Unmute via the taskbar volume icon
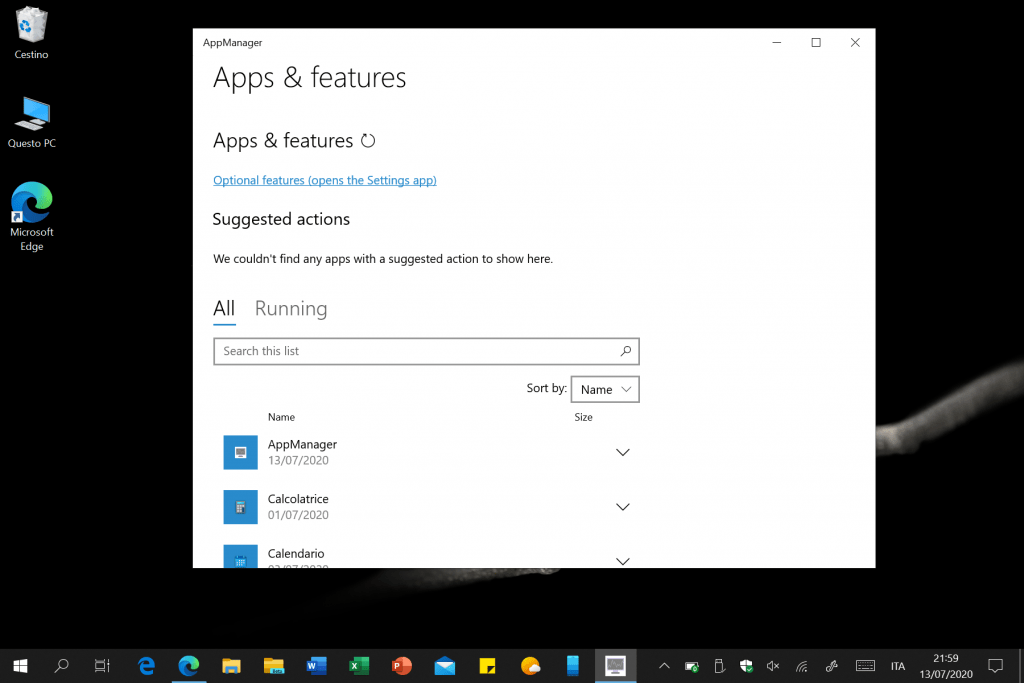This screenshot has height=683, width=1024. 773,665
